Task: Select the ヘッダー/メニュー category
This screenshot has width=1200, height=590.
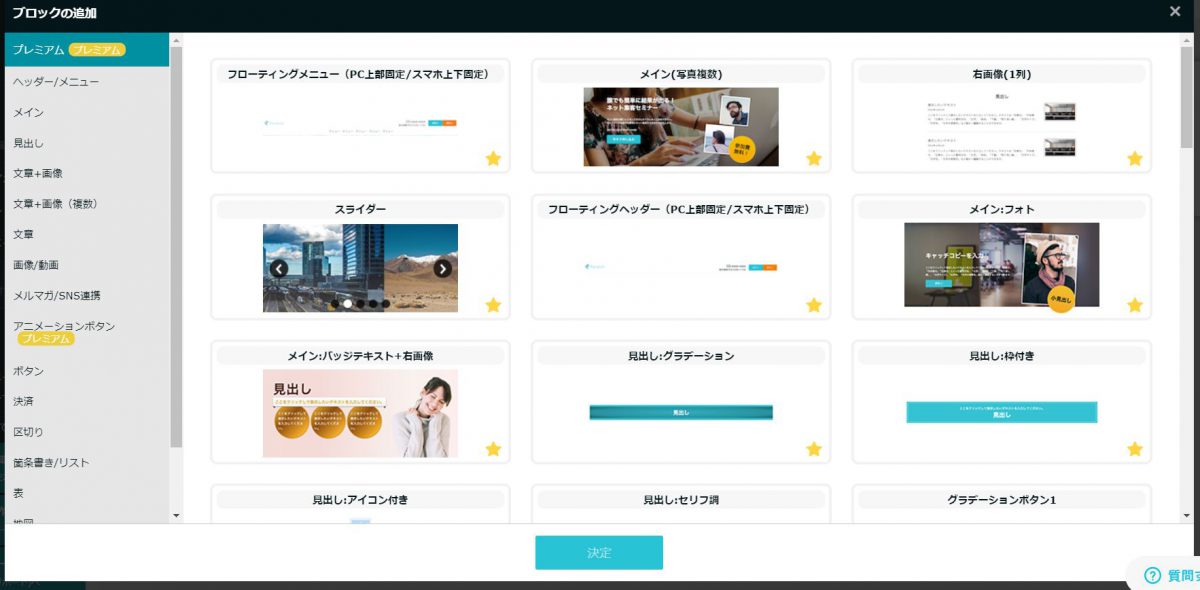Action: click(56, 82)
